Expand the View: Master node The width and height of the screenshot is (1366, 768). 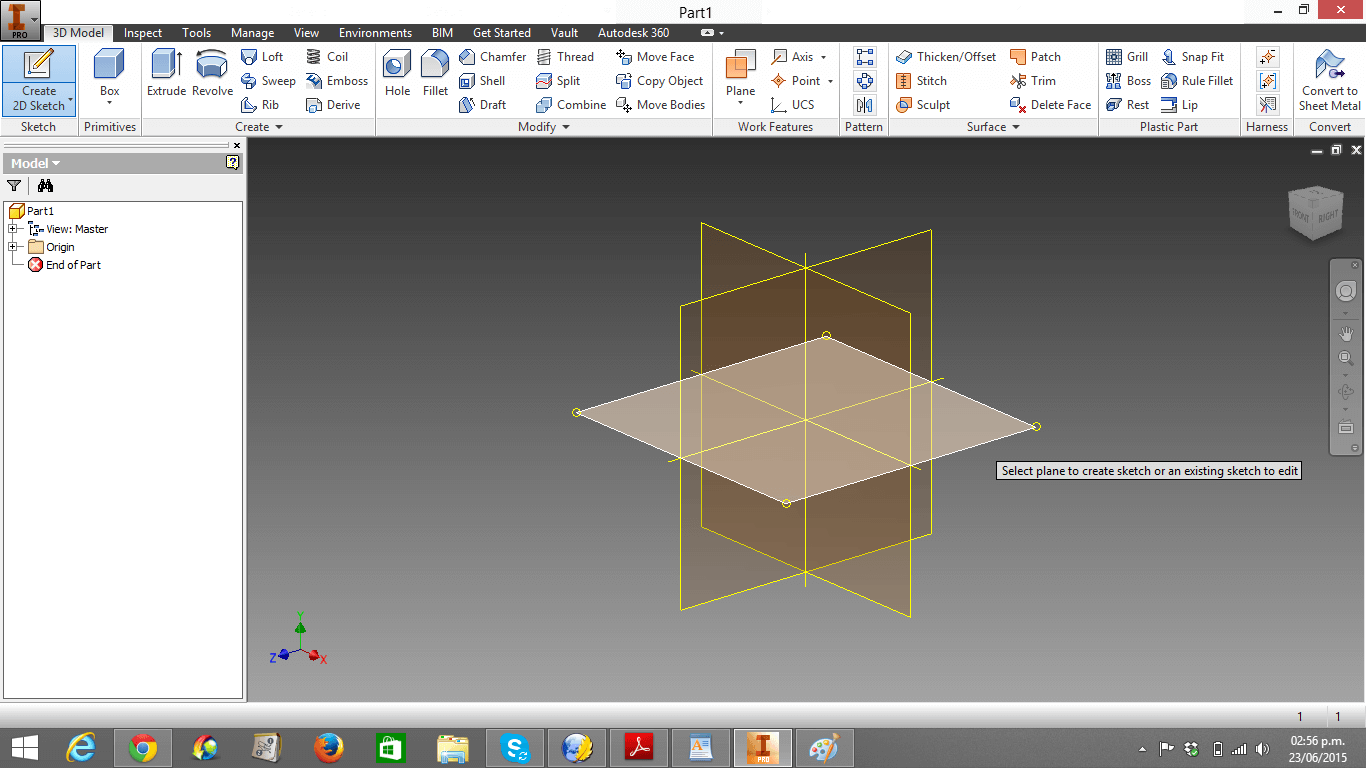(13, 229)
